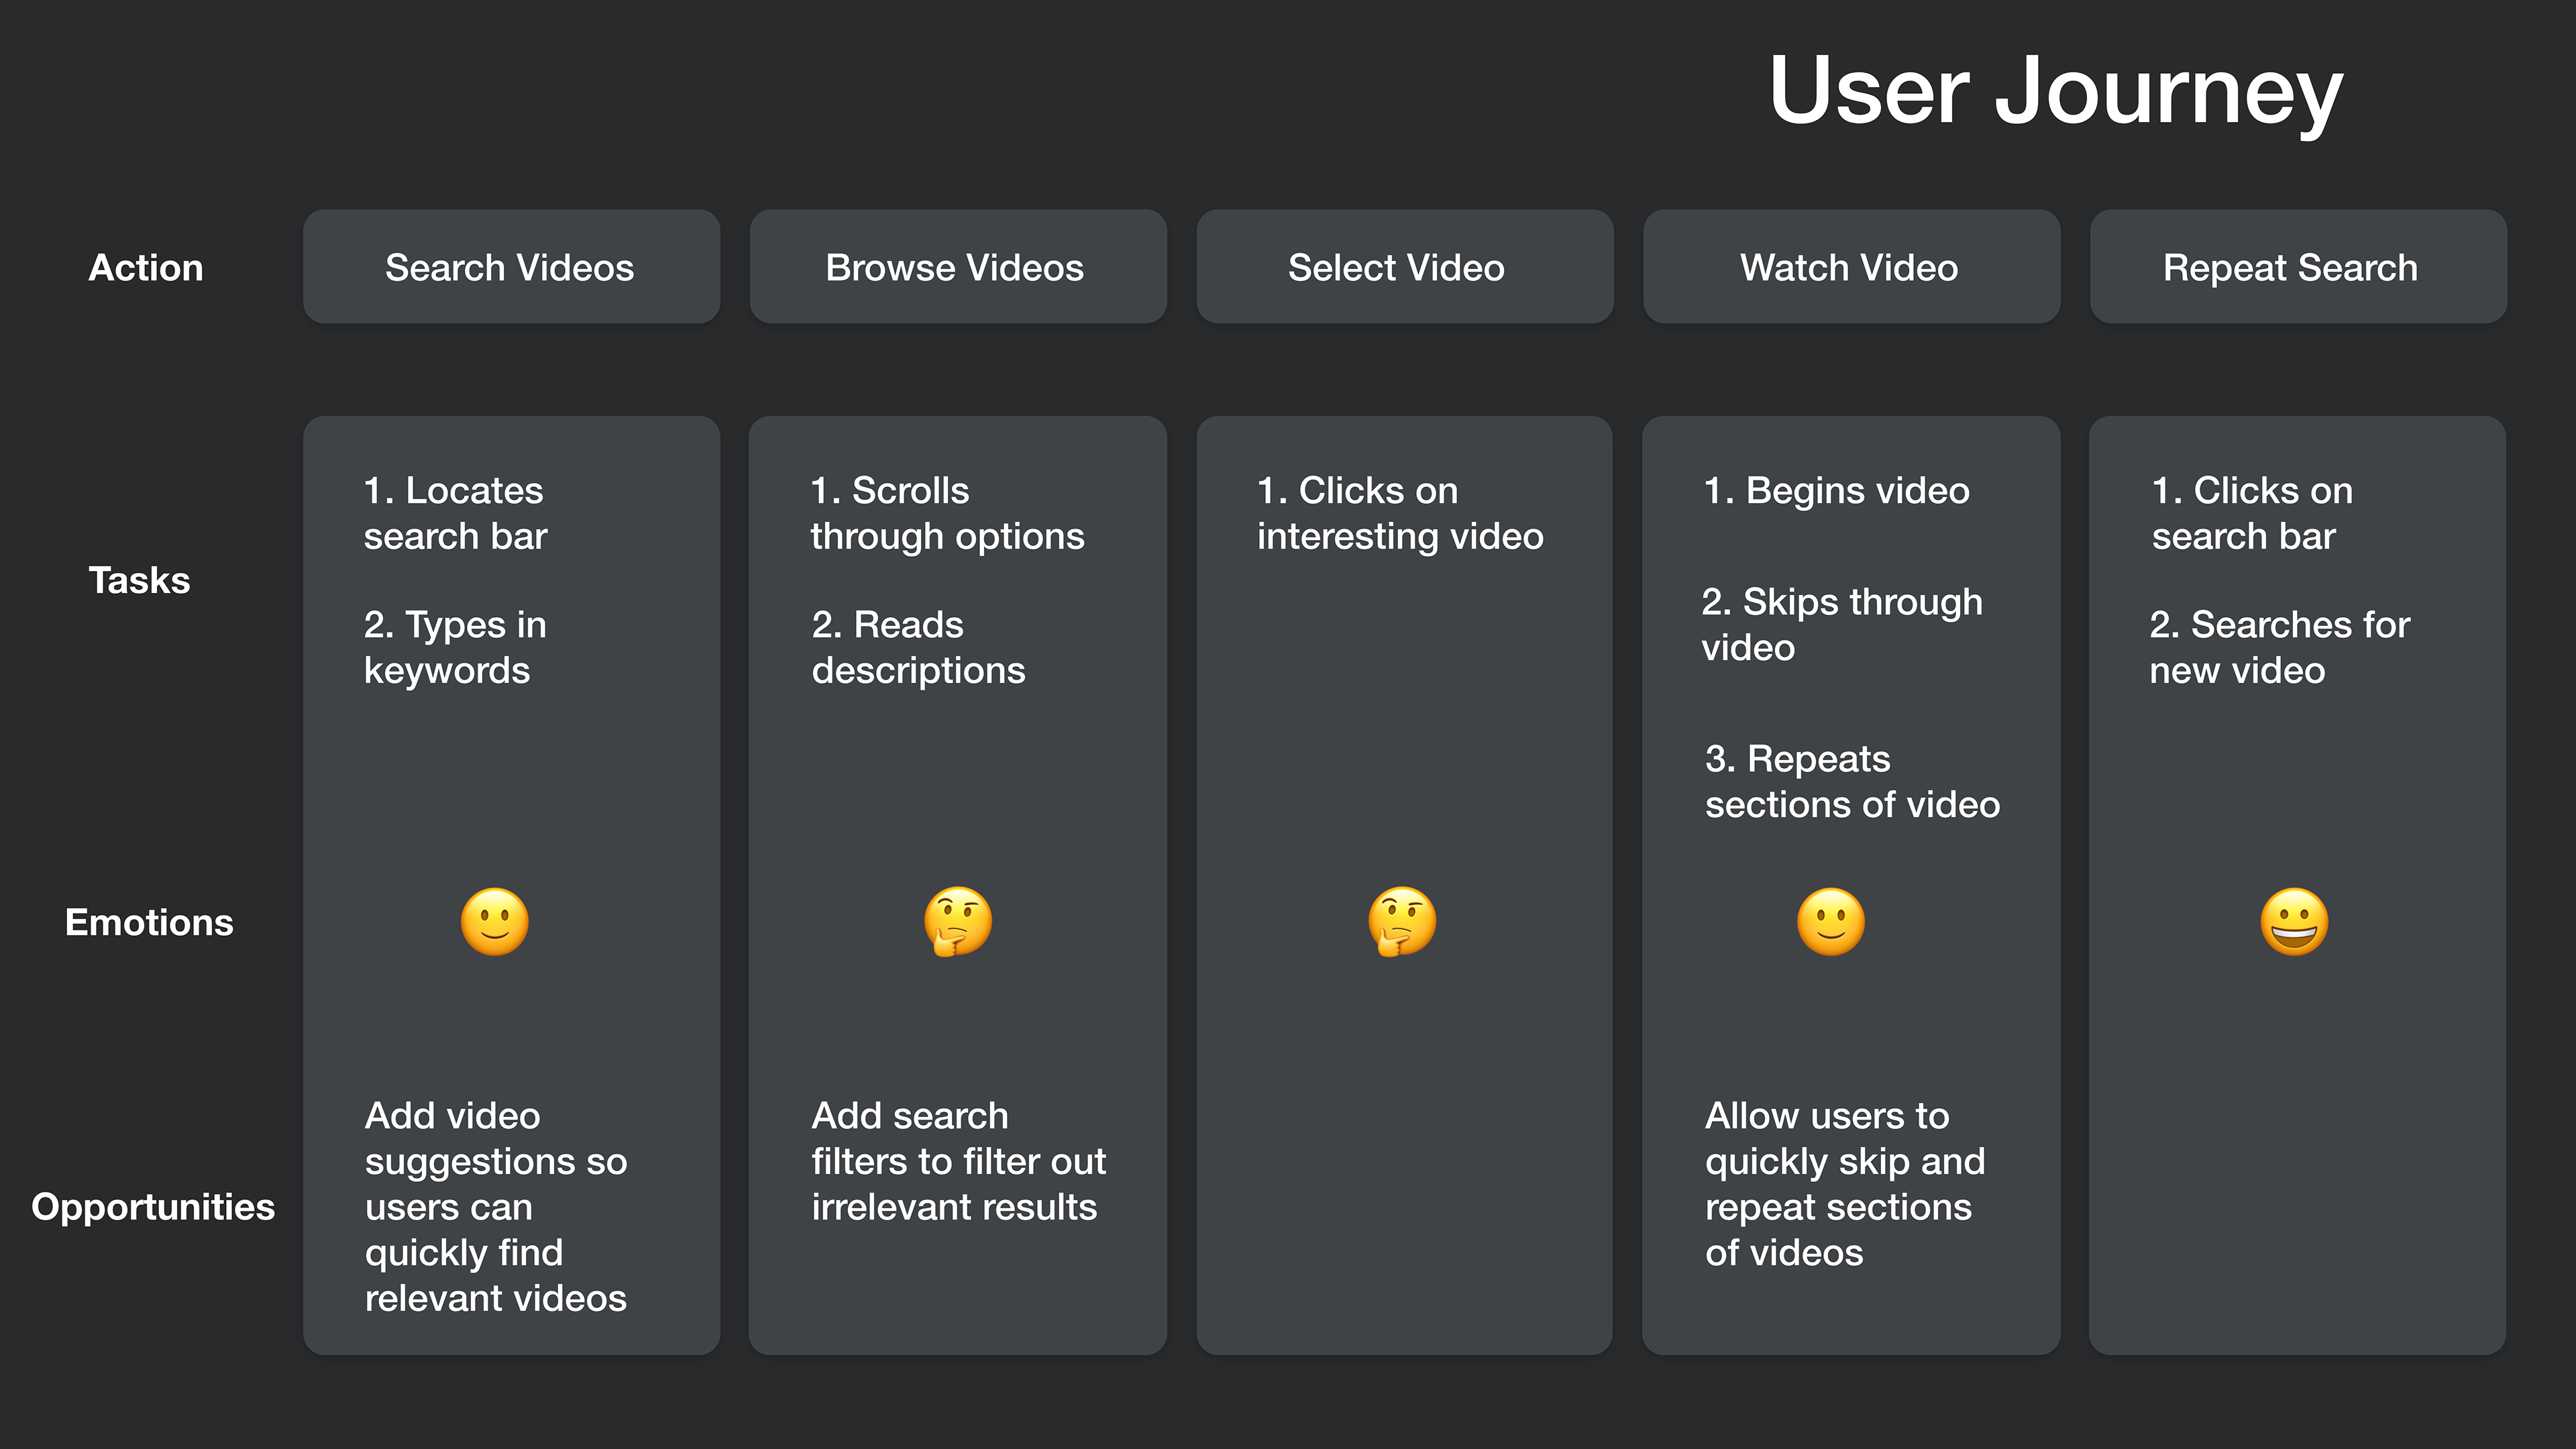Click the Action row label

tap(146, 268)
